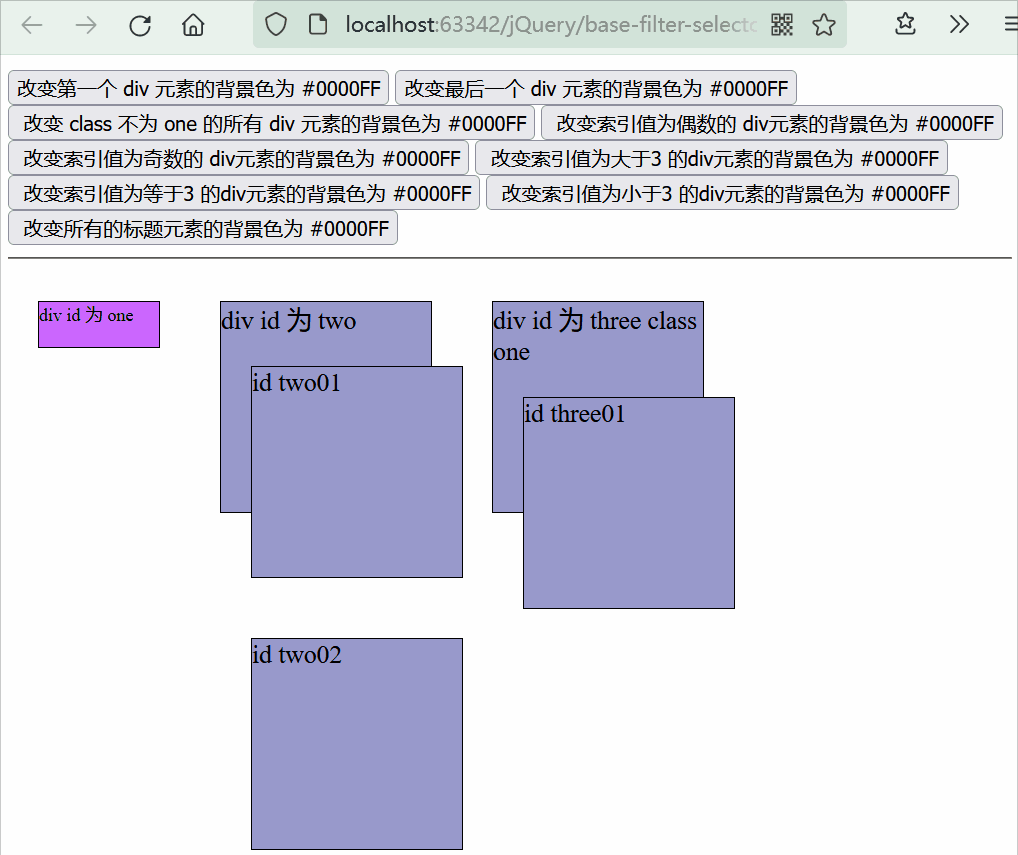
Task: Reload the current page
Action: click(x=140, y=25)
